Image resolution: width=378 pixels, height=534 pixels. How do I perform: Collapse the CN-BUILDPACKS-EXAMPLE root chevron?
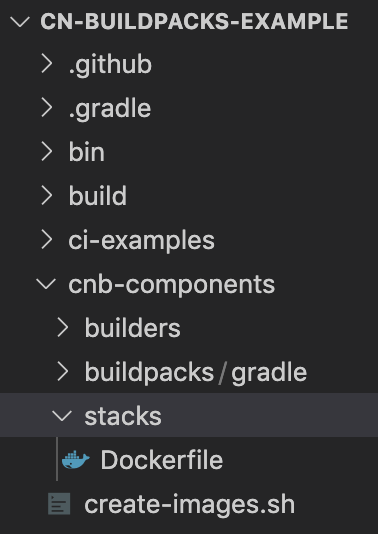coord(20,21)
